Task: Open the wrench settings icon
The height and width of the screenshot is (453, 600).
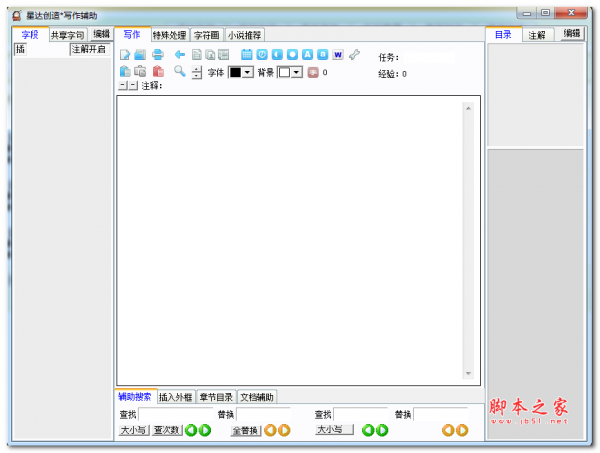Action: [x=355, y=55]
